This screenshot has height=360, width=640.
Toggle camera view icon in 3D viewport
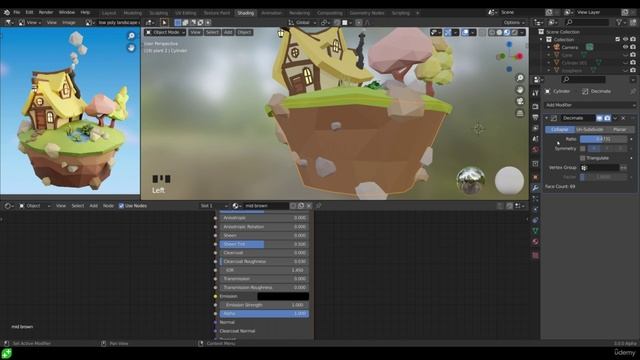[520, 101]
